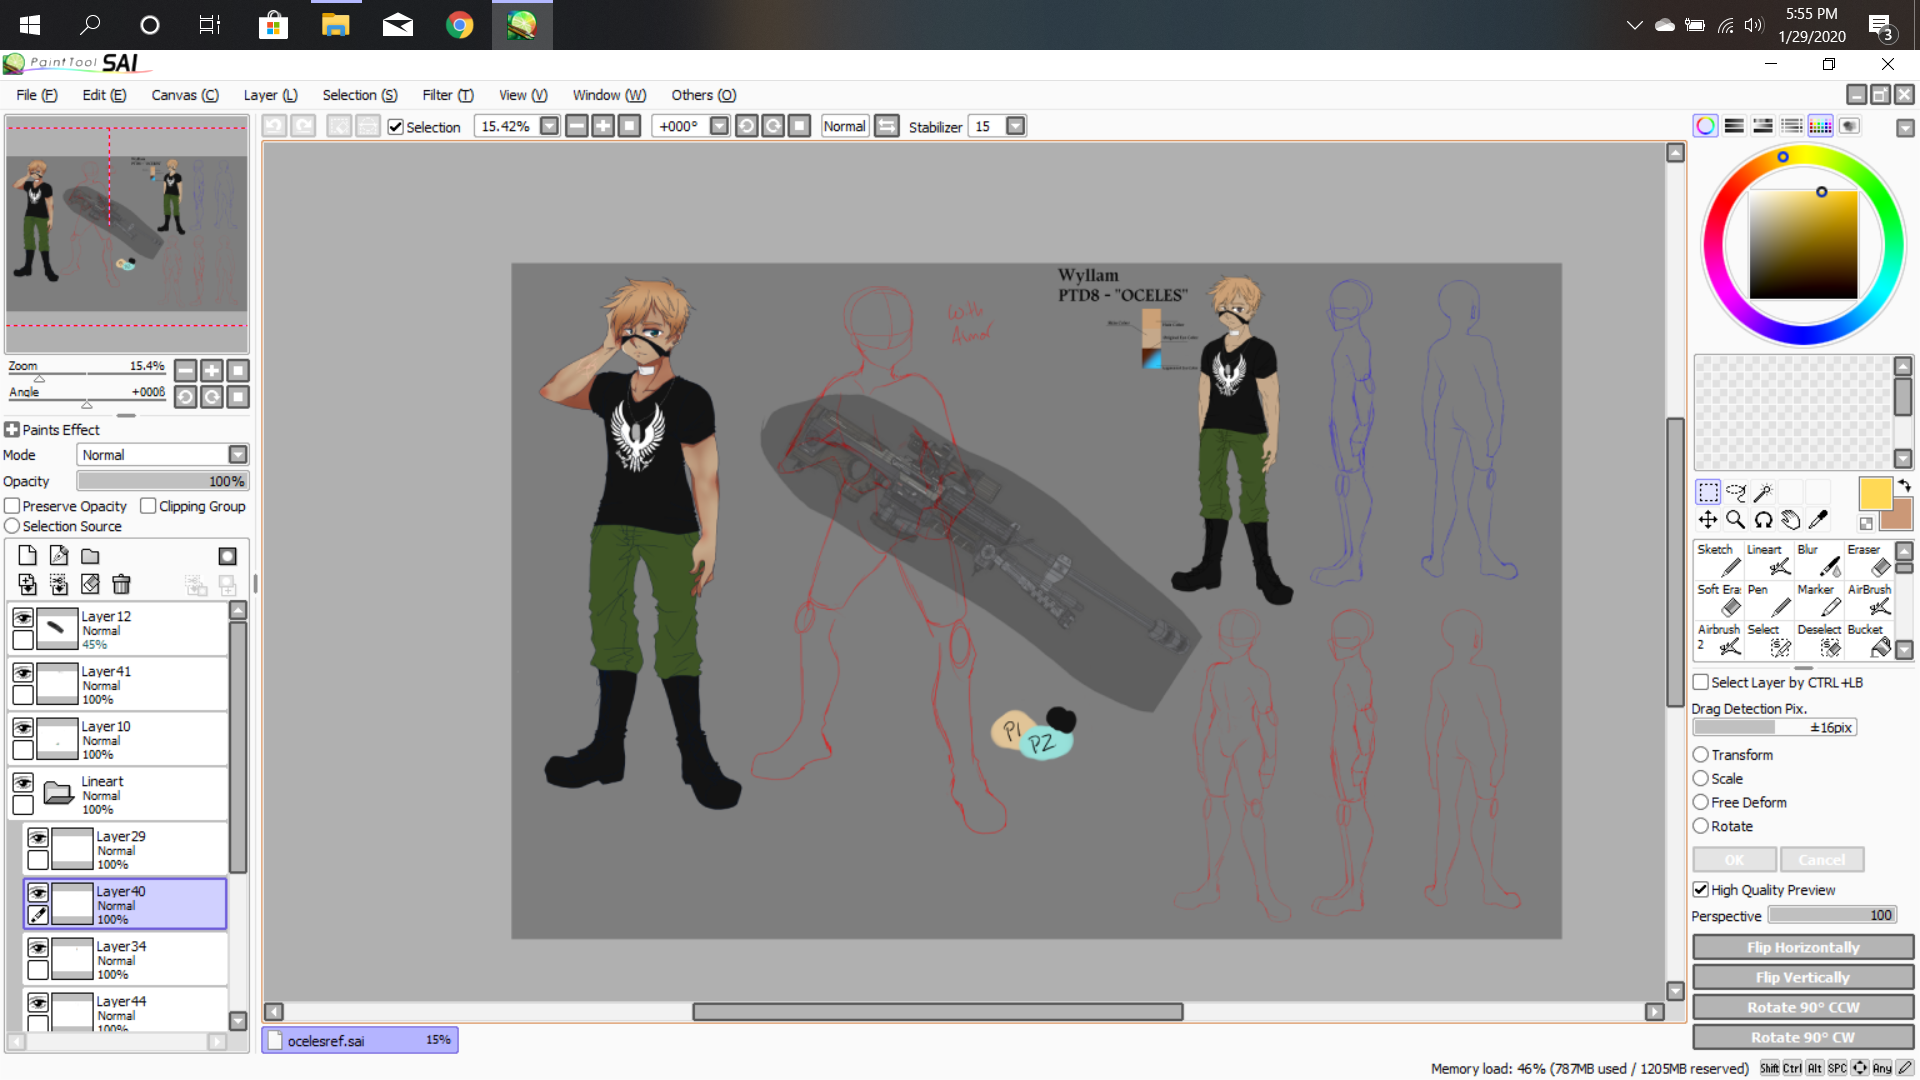Open the File menu
This screenshot has height=1080, width=1920.
(37, 95)
